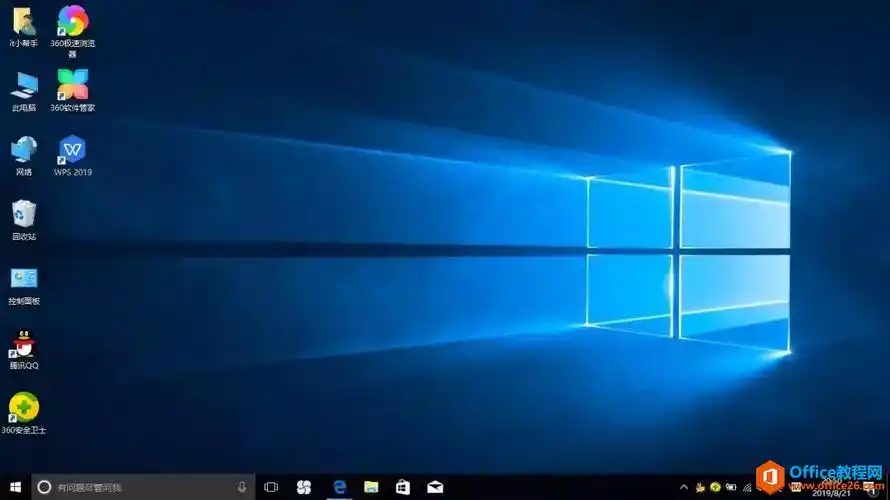Click the Cortana microphone icon
The image size is (890, 500).
pyautogui.click(x=242, y=487)
